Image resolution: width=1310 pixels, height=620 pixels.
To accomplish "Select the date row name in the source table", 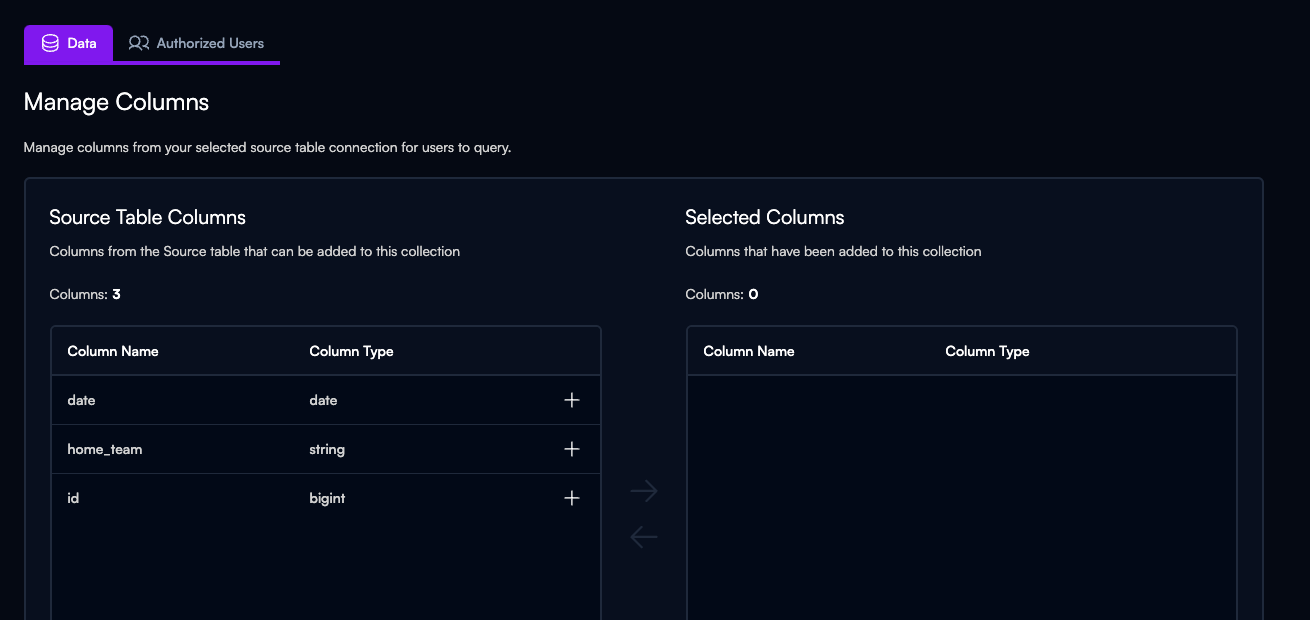I will [81, 400].
